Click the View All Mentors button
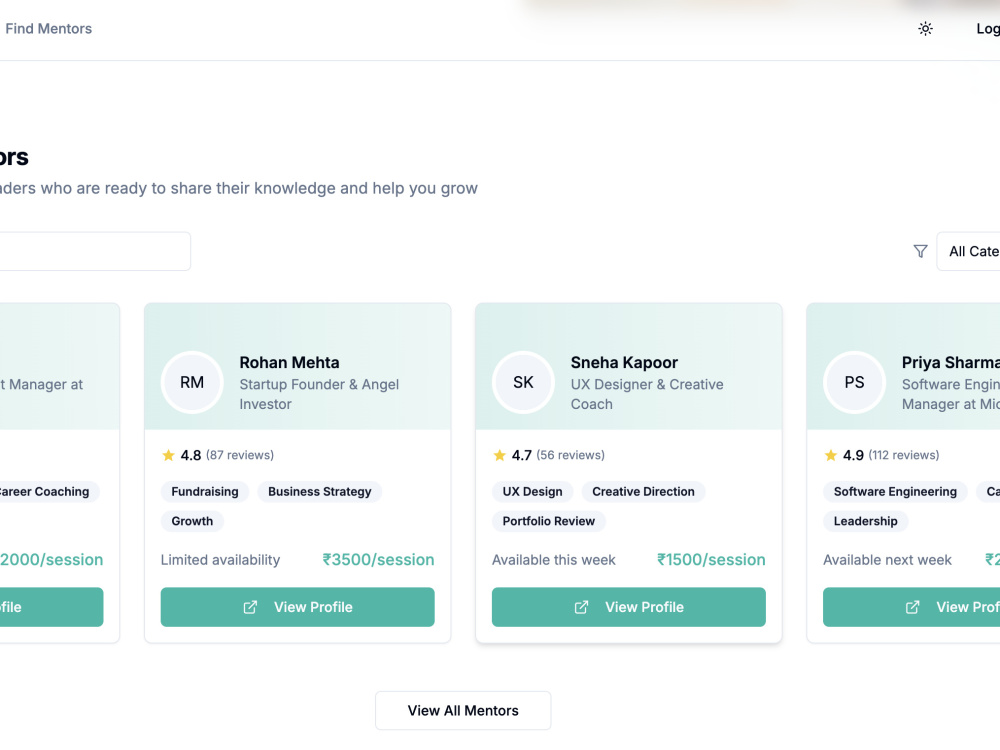Screen dimensions: 1000x750 tap(463, 710)
